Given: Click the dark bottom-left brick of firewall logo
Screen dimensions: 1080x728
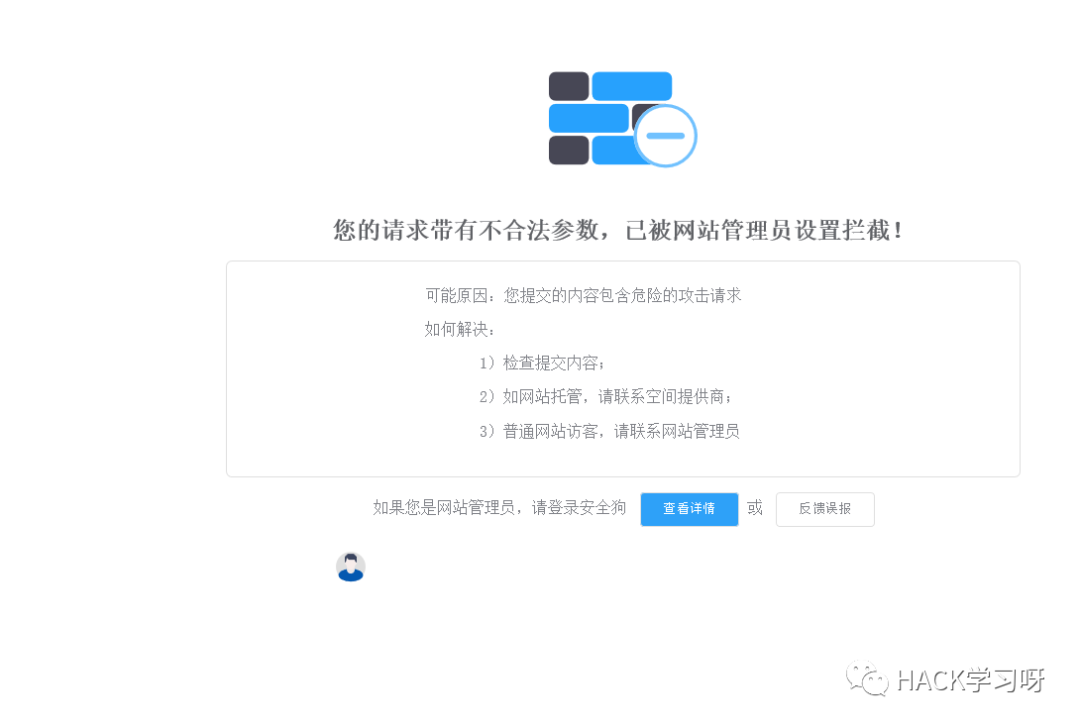Looking at the screenshot, I should (569, 150).
